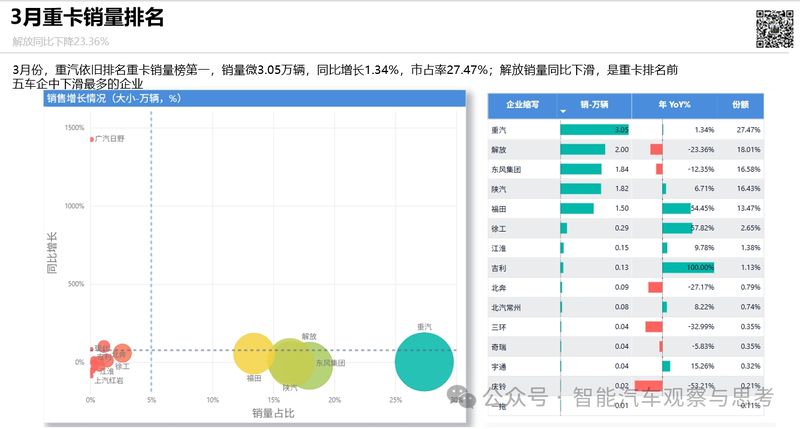Screen dimensions: 800x429
Task: Click the 解放同比下降23.36% subtitle
Action: click(61, 41)
